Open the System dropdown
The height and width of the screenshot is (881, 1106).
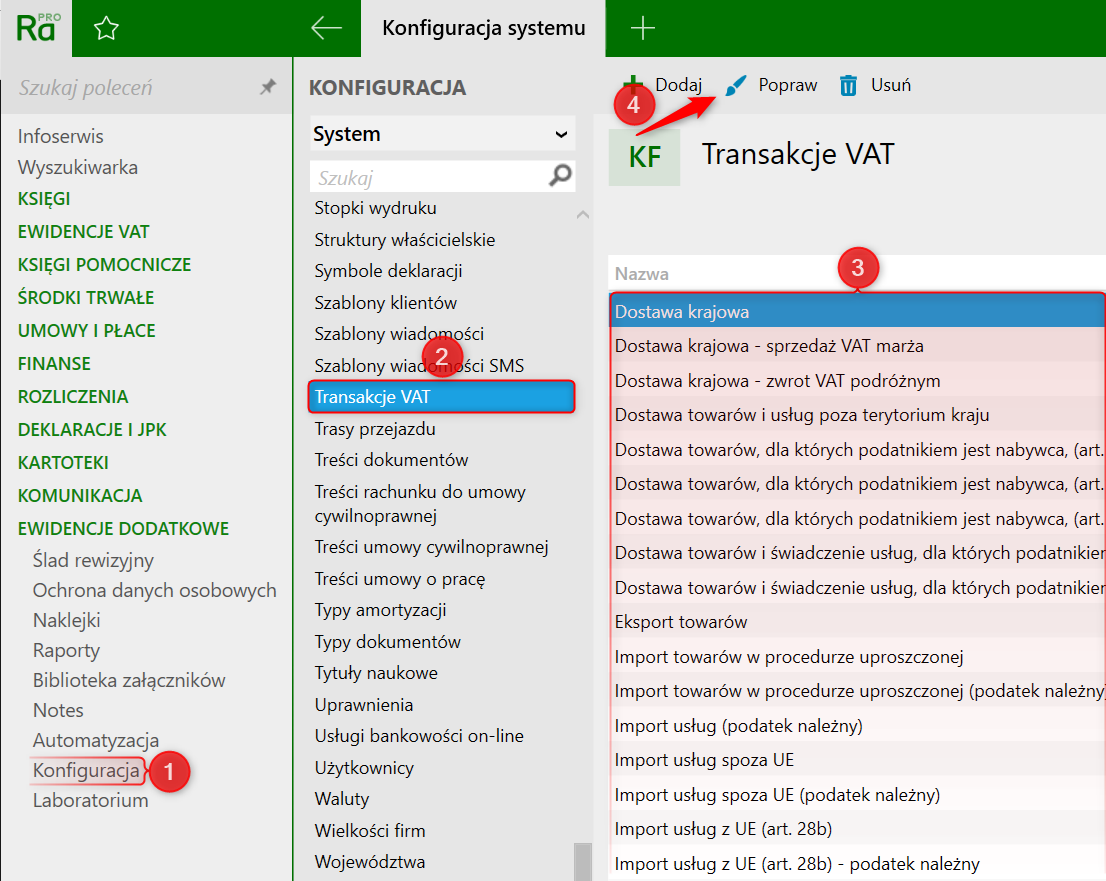(x=441, y=134)
